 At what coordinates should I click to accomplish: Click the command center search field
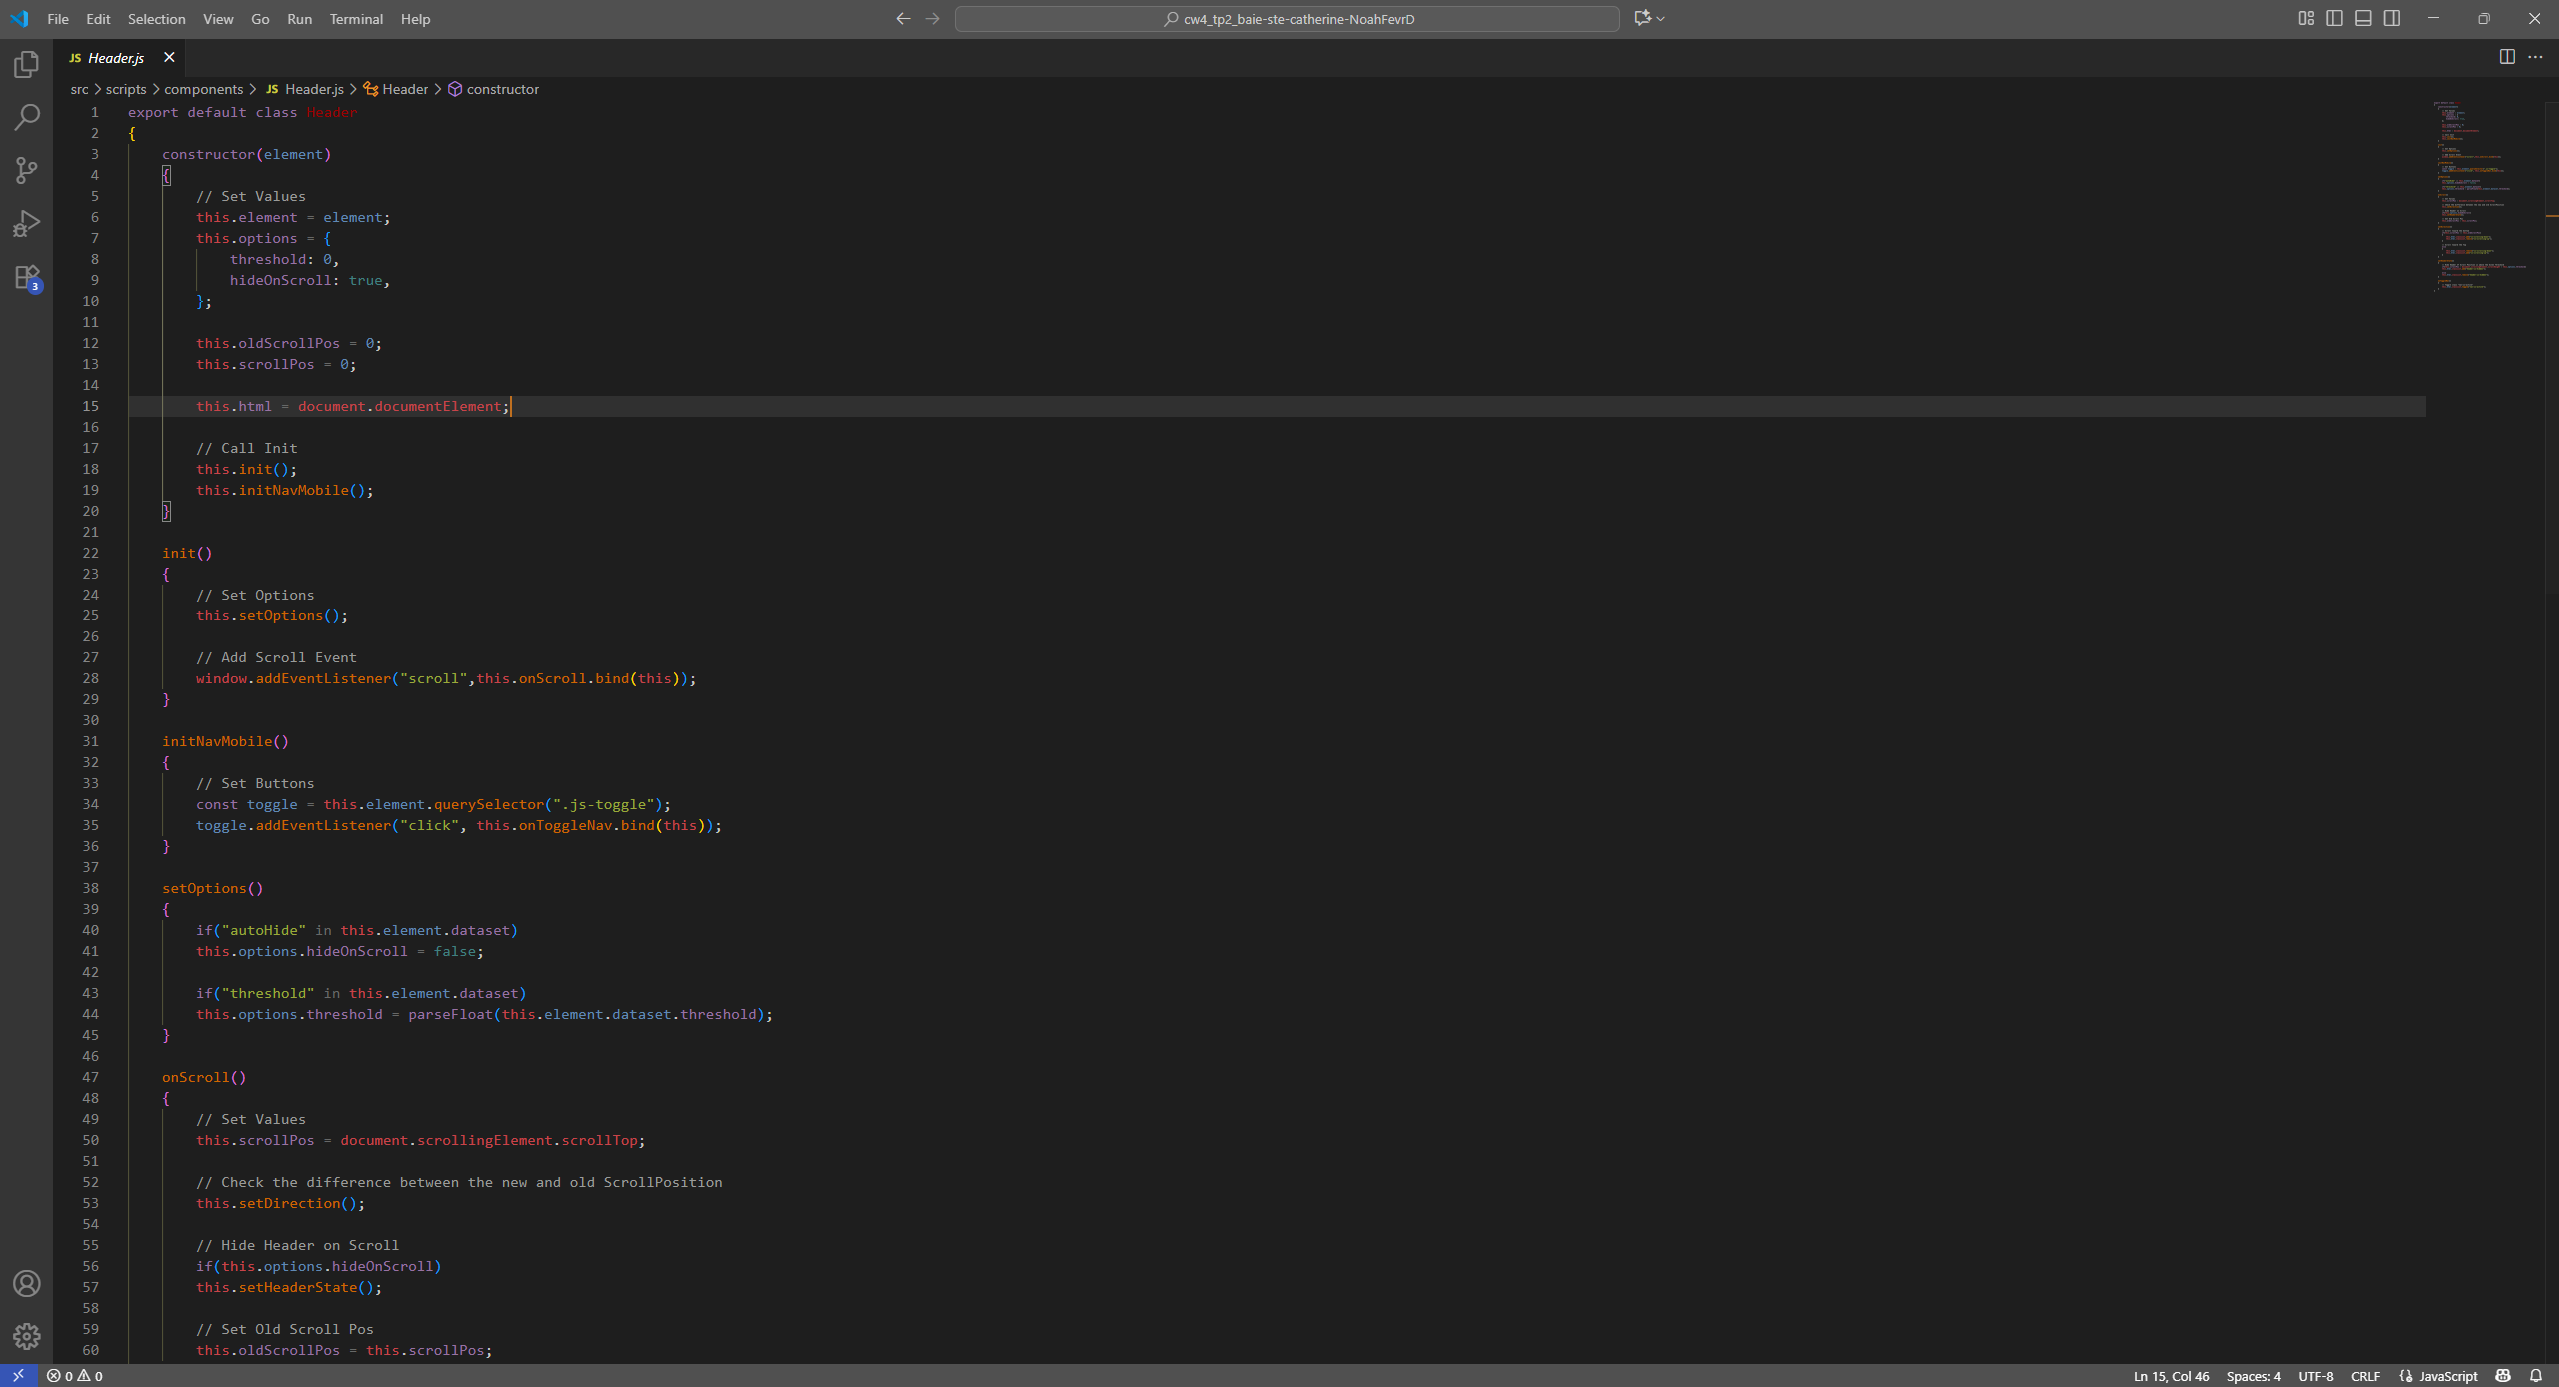click(1287, 19)
